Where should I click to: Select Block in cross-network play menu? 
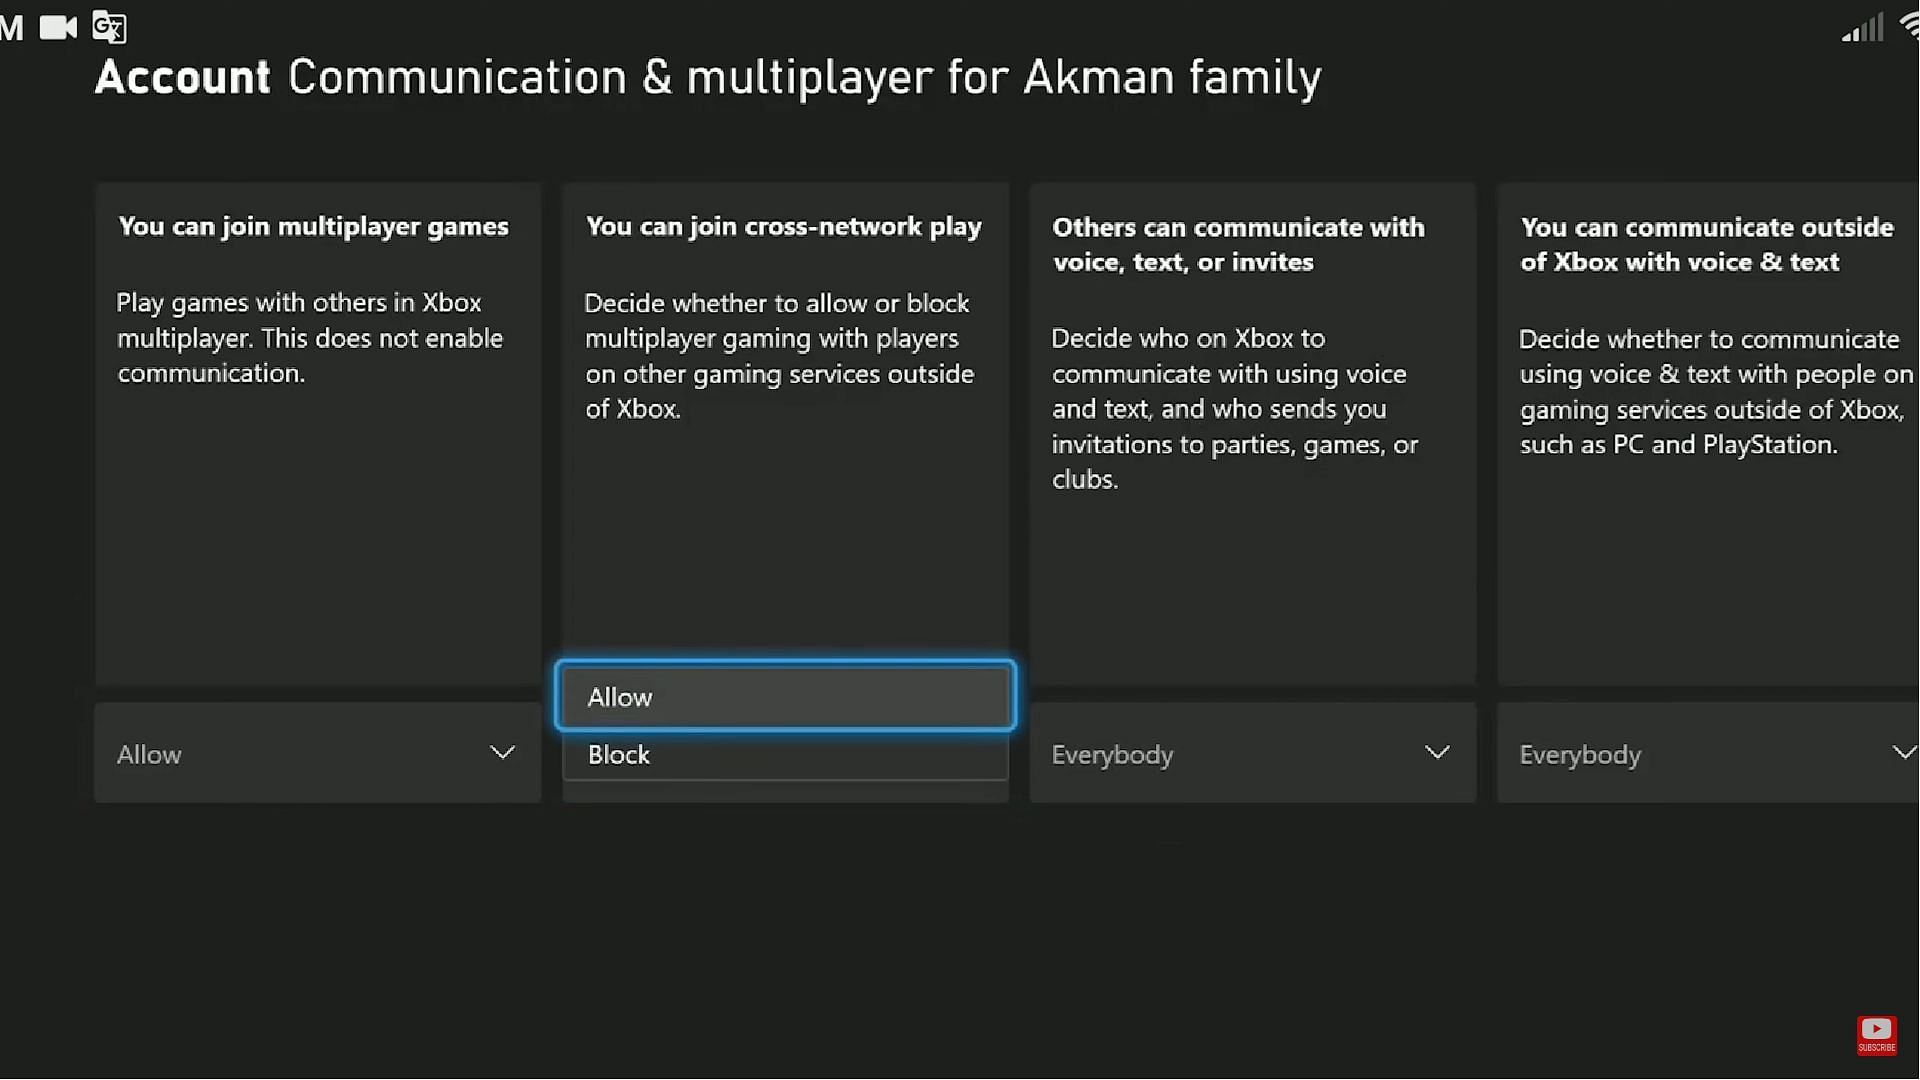(785, 754)
